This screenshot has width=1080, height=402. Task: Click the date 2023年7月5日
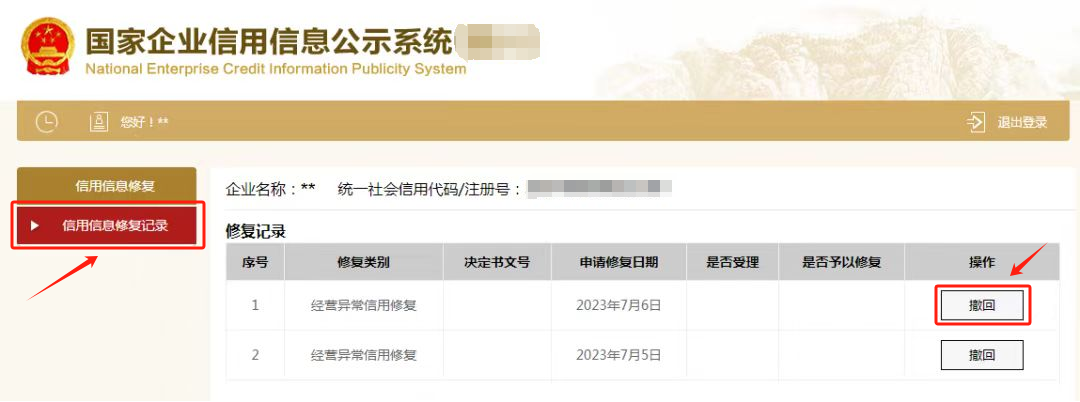619,355
